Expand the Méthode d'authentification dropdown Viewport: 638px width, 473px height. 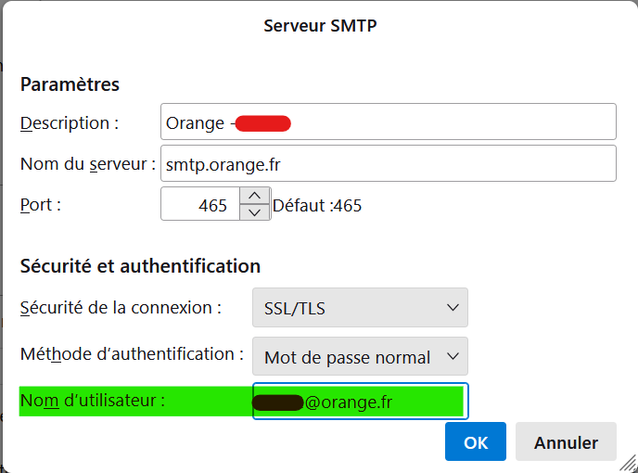pyautogui.click(x=359, y=356)
